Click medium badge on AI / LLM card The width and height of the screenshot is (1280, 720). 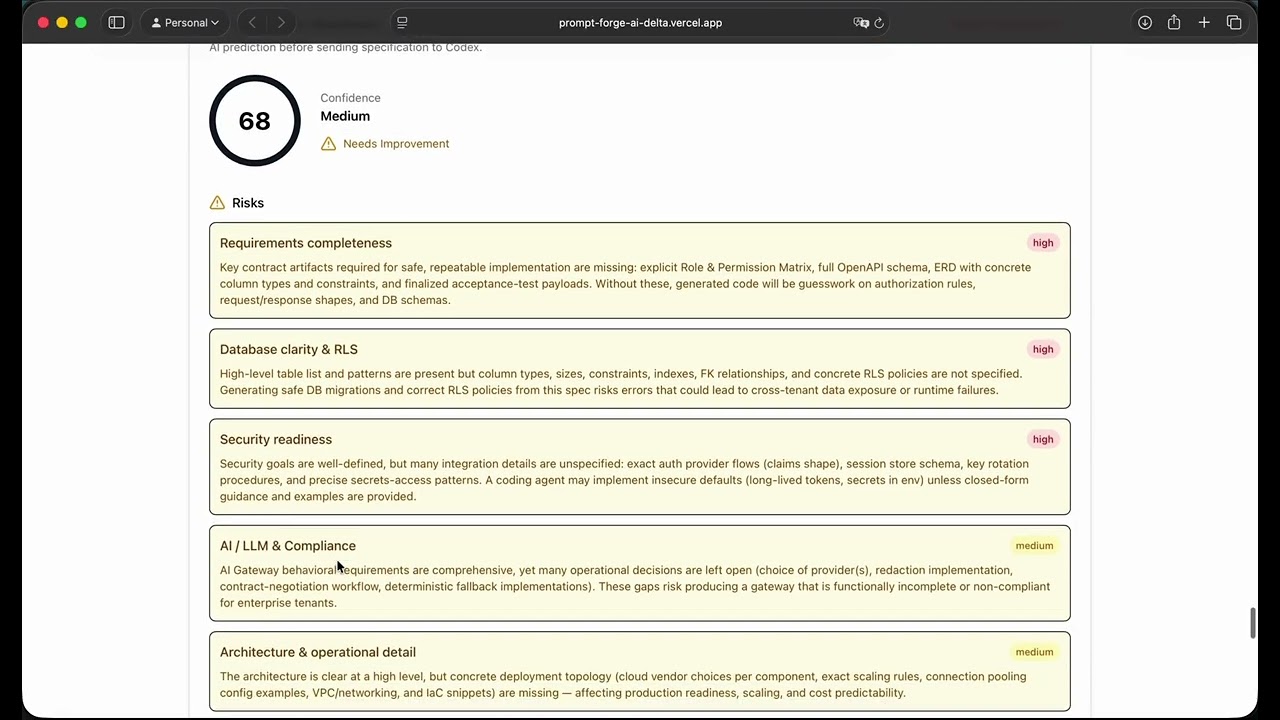1034,546
